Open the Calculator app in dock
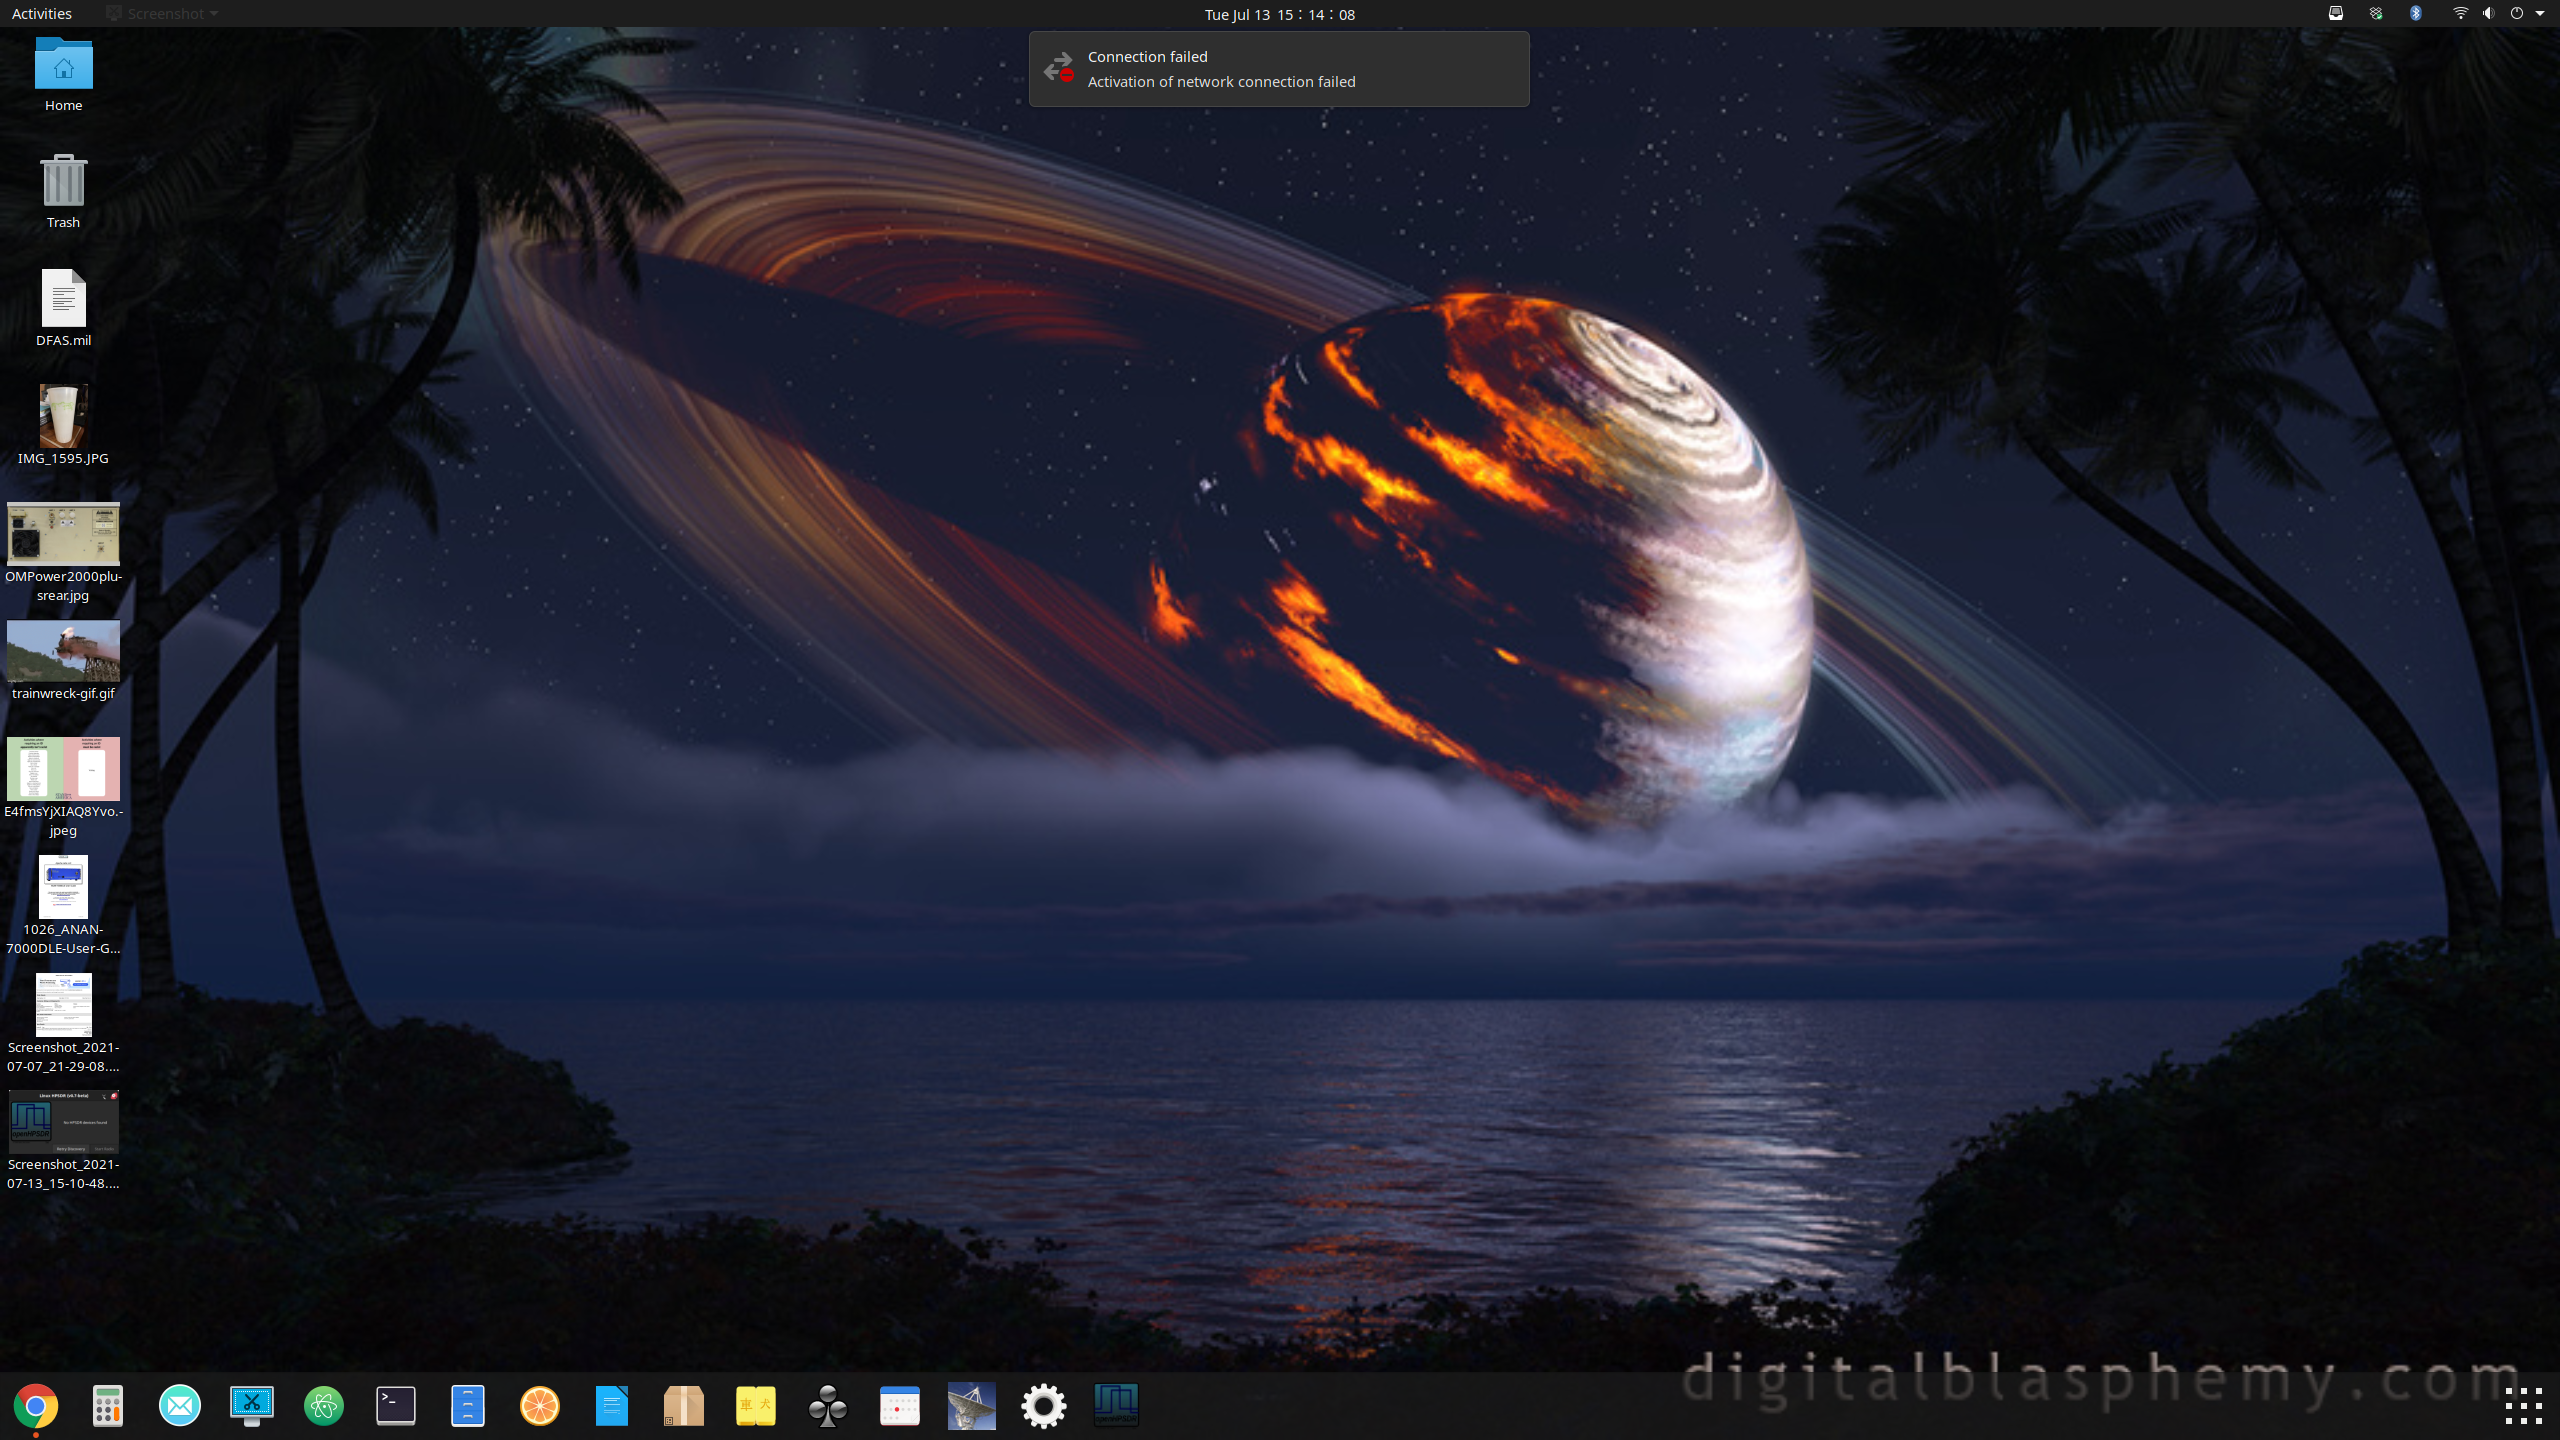The height and width of the screenshot is (1440, 2560). [x=108, y=1406]
